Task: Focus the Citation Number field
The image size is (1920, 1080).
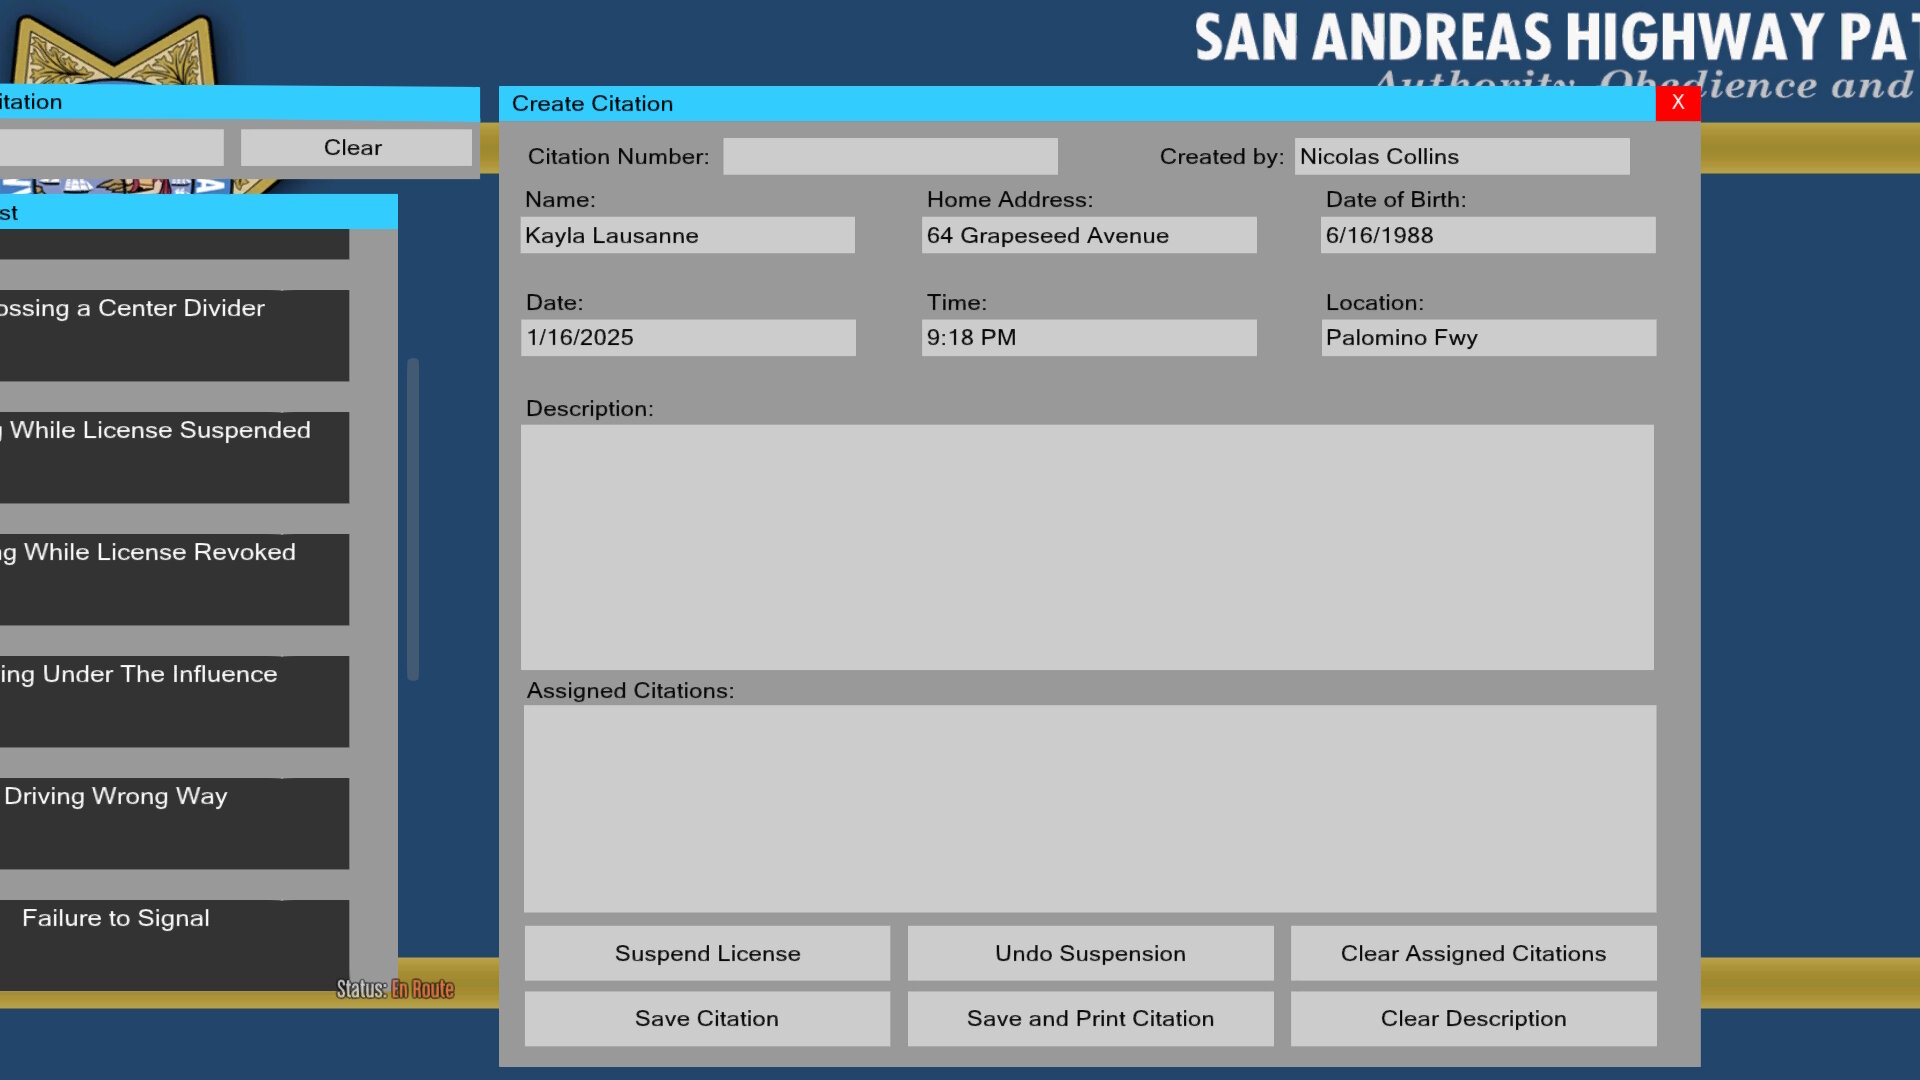Action: pos(890,157)
